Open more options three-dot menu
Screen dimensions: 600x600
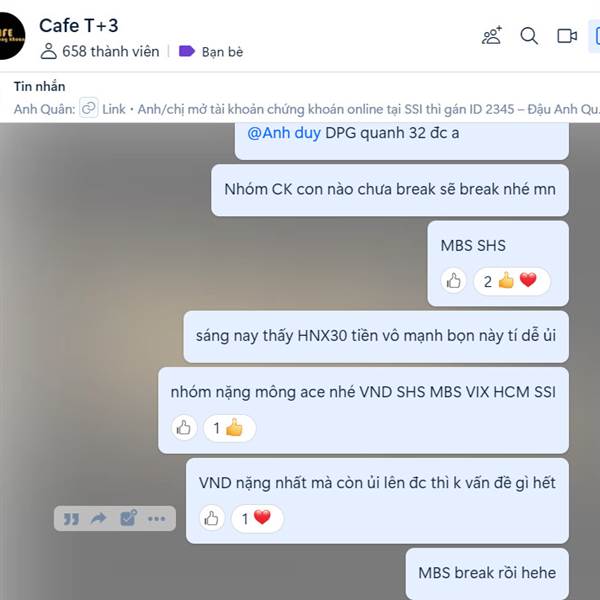[x=157, y=519]
